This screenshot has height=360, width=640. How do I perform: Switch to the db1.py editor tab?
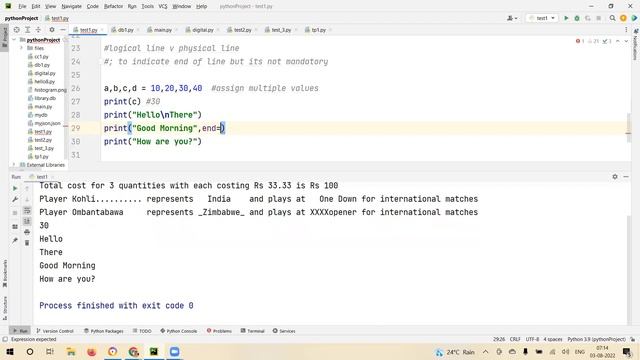[x=125, y=30]
